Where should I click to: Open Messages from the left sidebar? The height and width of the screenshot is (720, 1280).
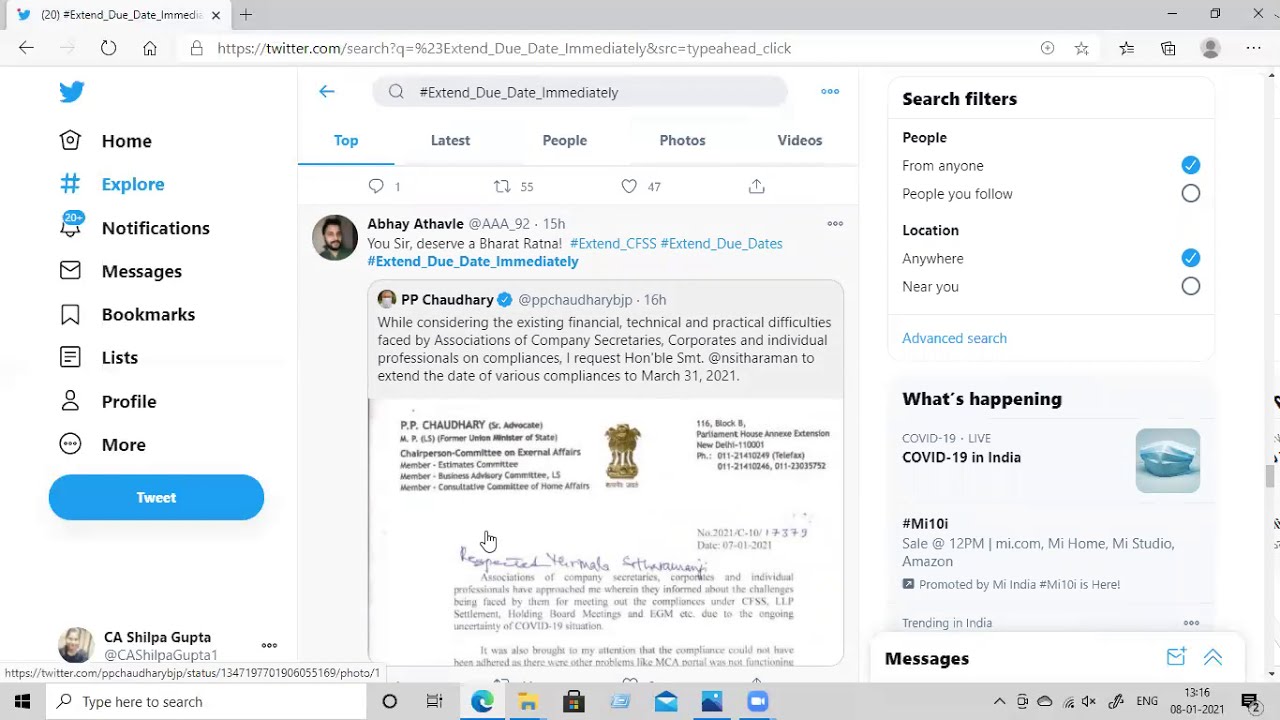pyautogui.click(x=121, y=271)
